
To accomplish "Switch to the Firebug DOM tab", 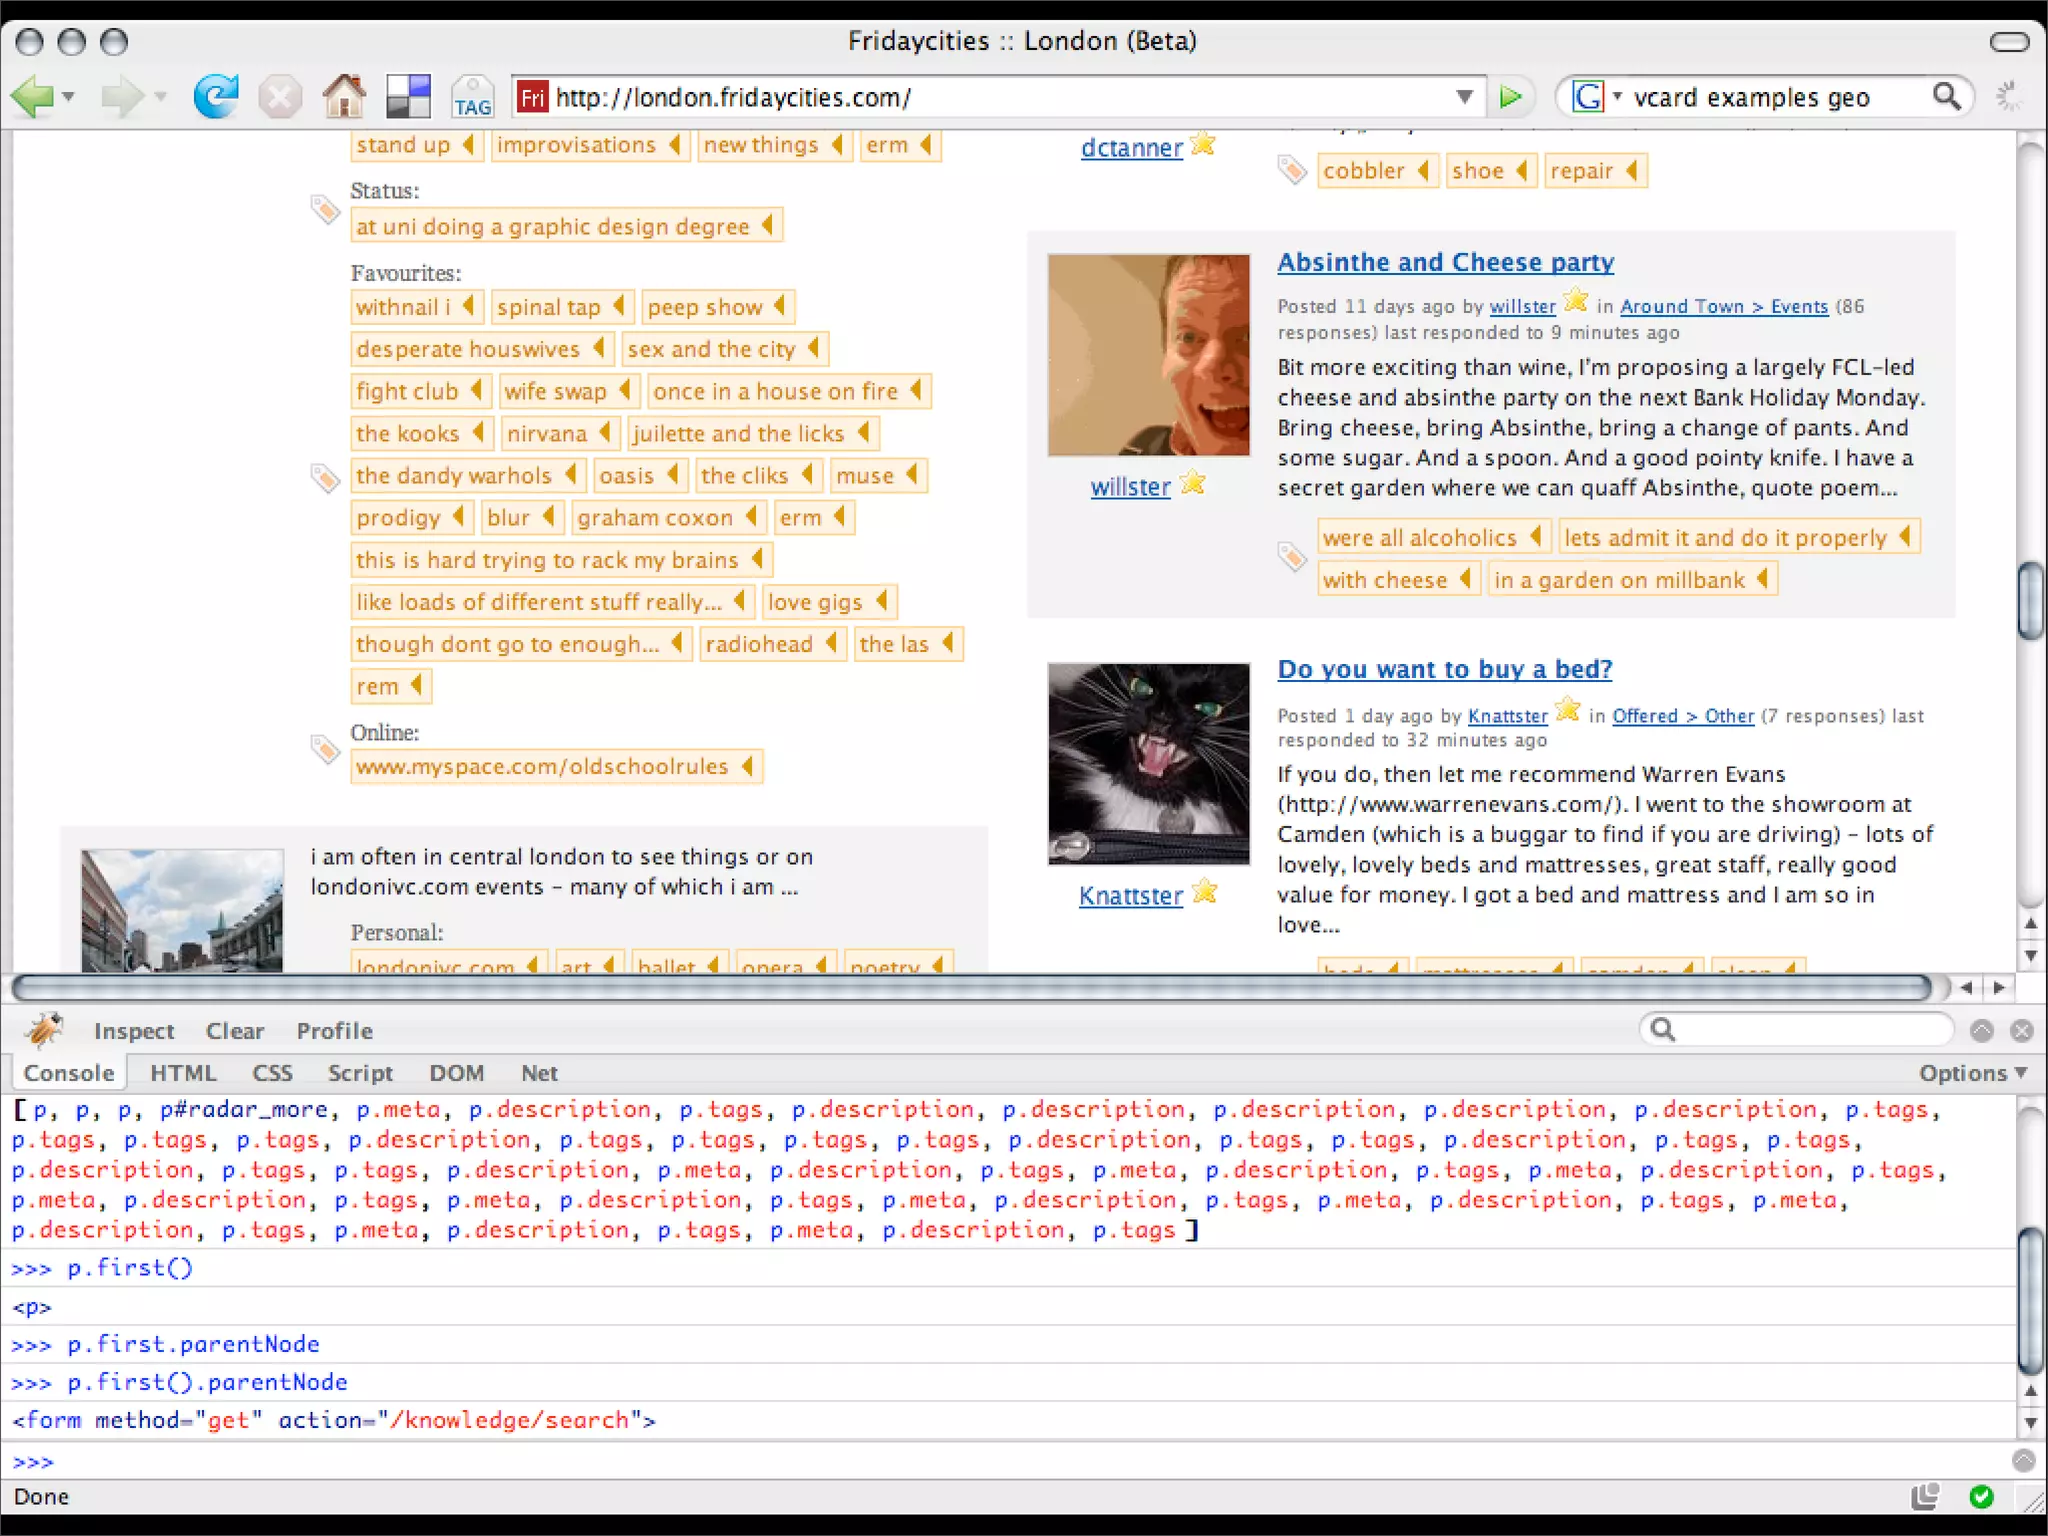I will pyautogui.click(x=456, y=1073).
